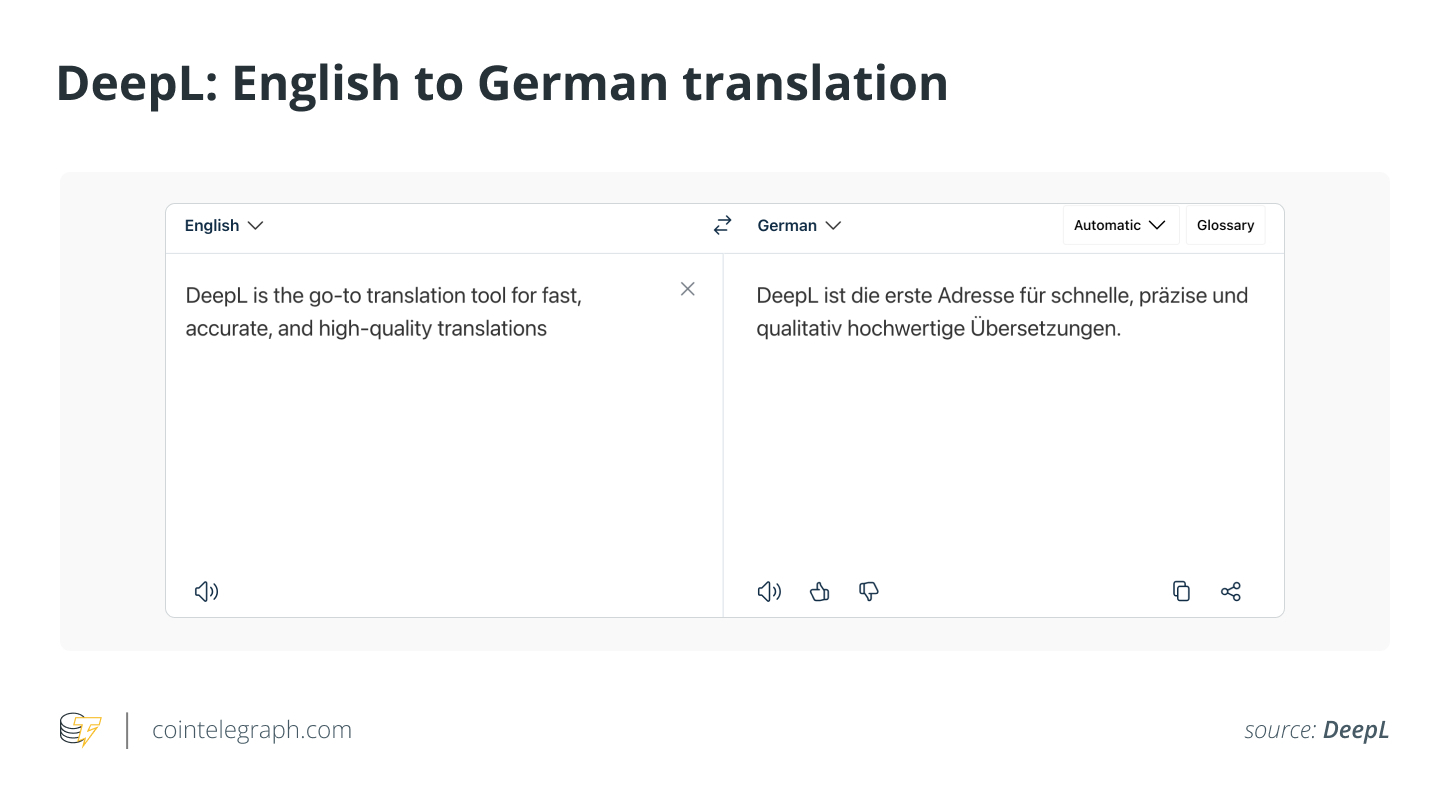
Task: Click the Cointelegraph coin logo
Action: pos(80,730)
